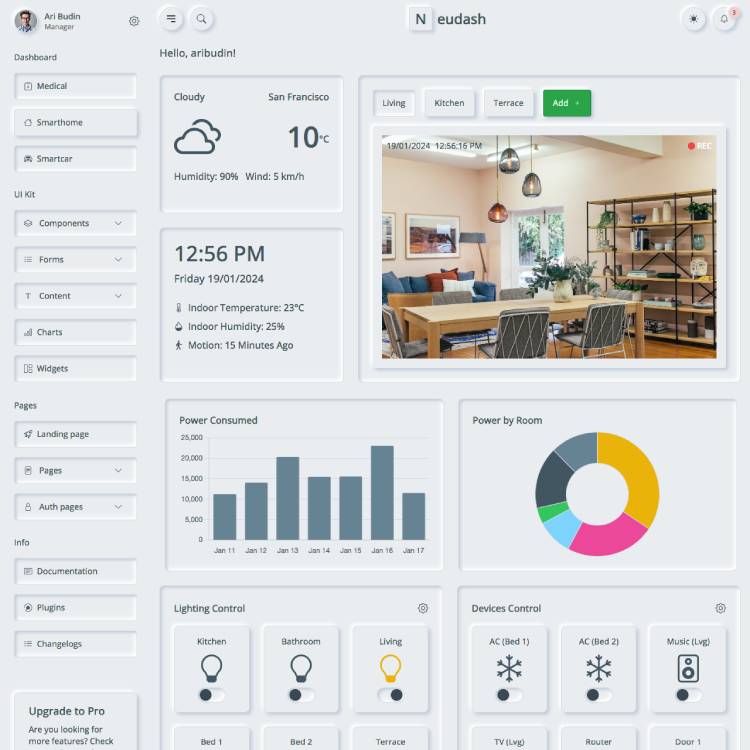Screen dimensions: 750x750
Task: Switch to Terrace camera tab
Action: tap(508, 103)
